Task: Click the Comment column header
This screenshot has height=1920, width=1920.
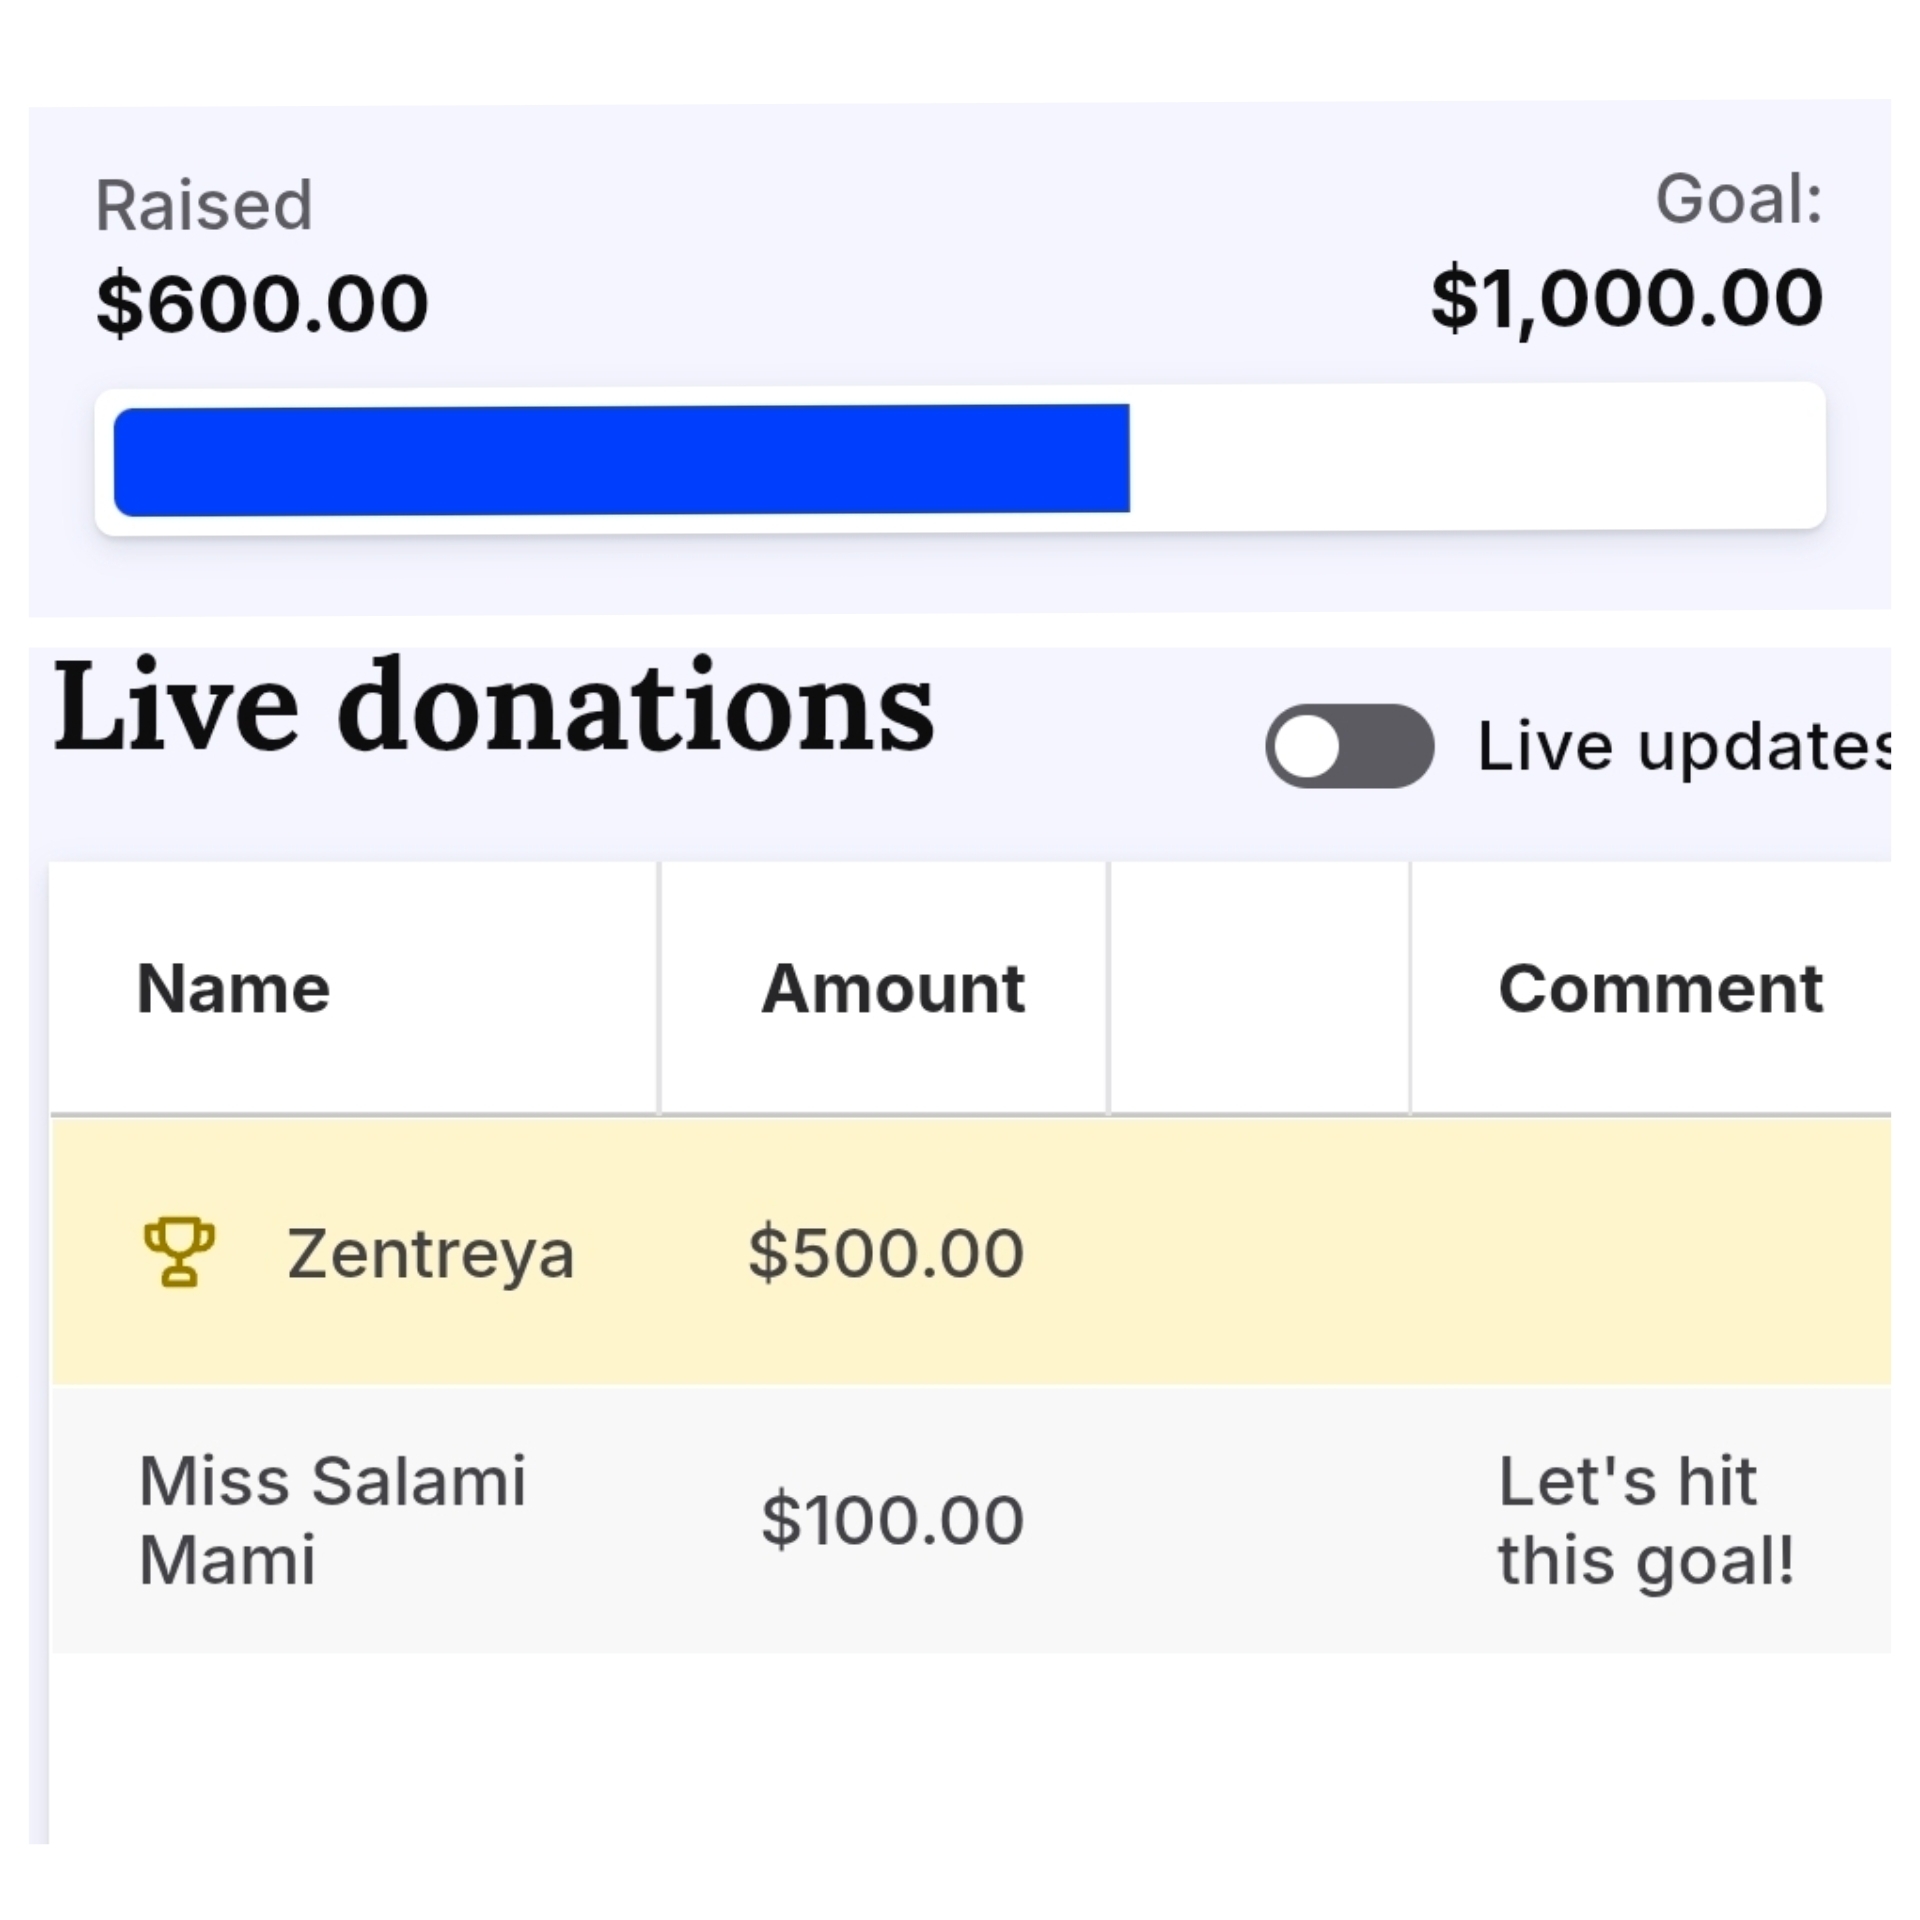Action: point(1660,989)
